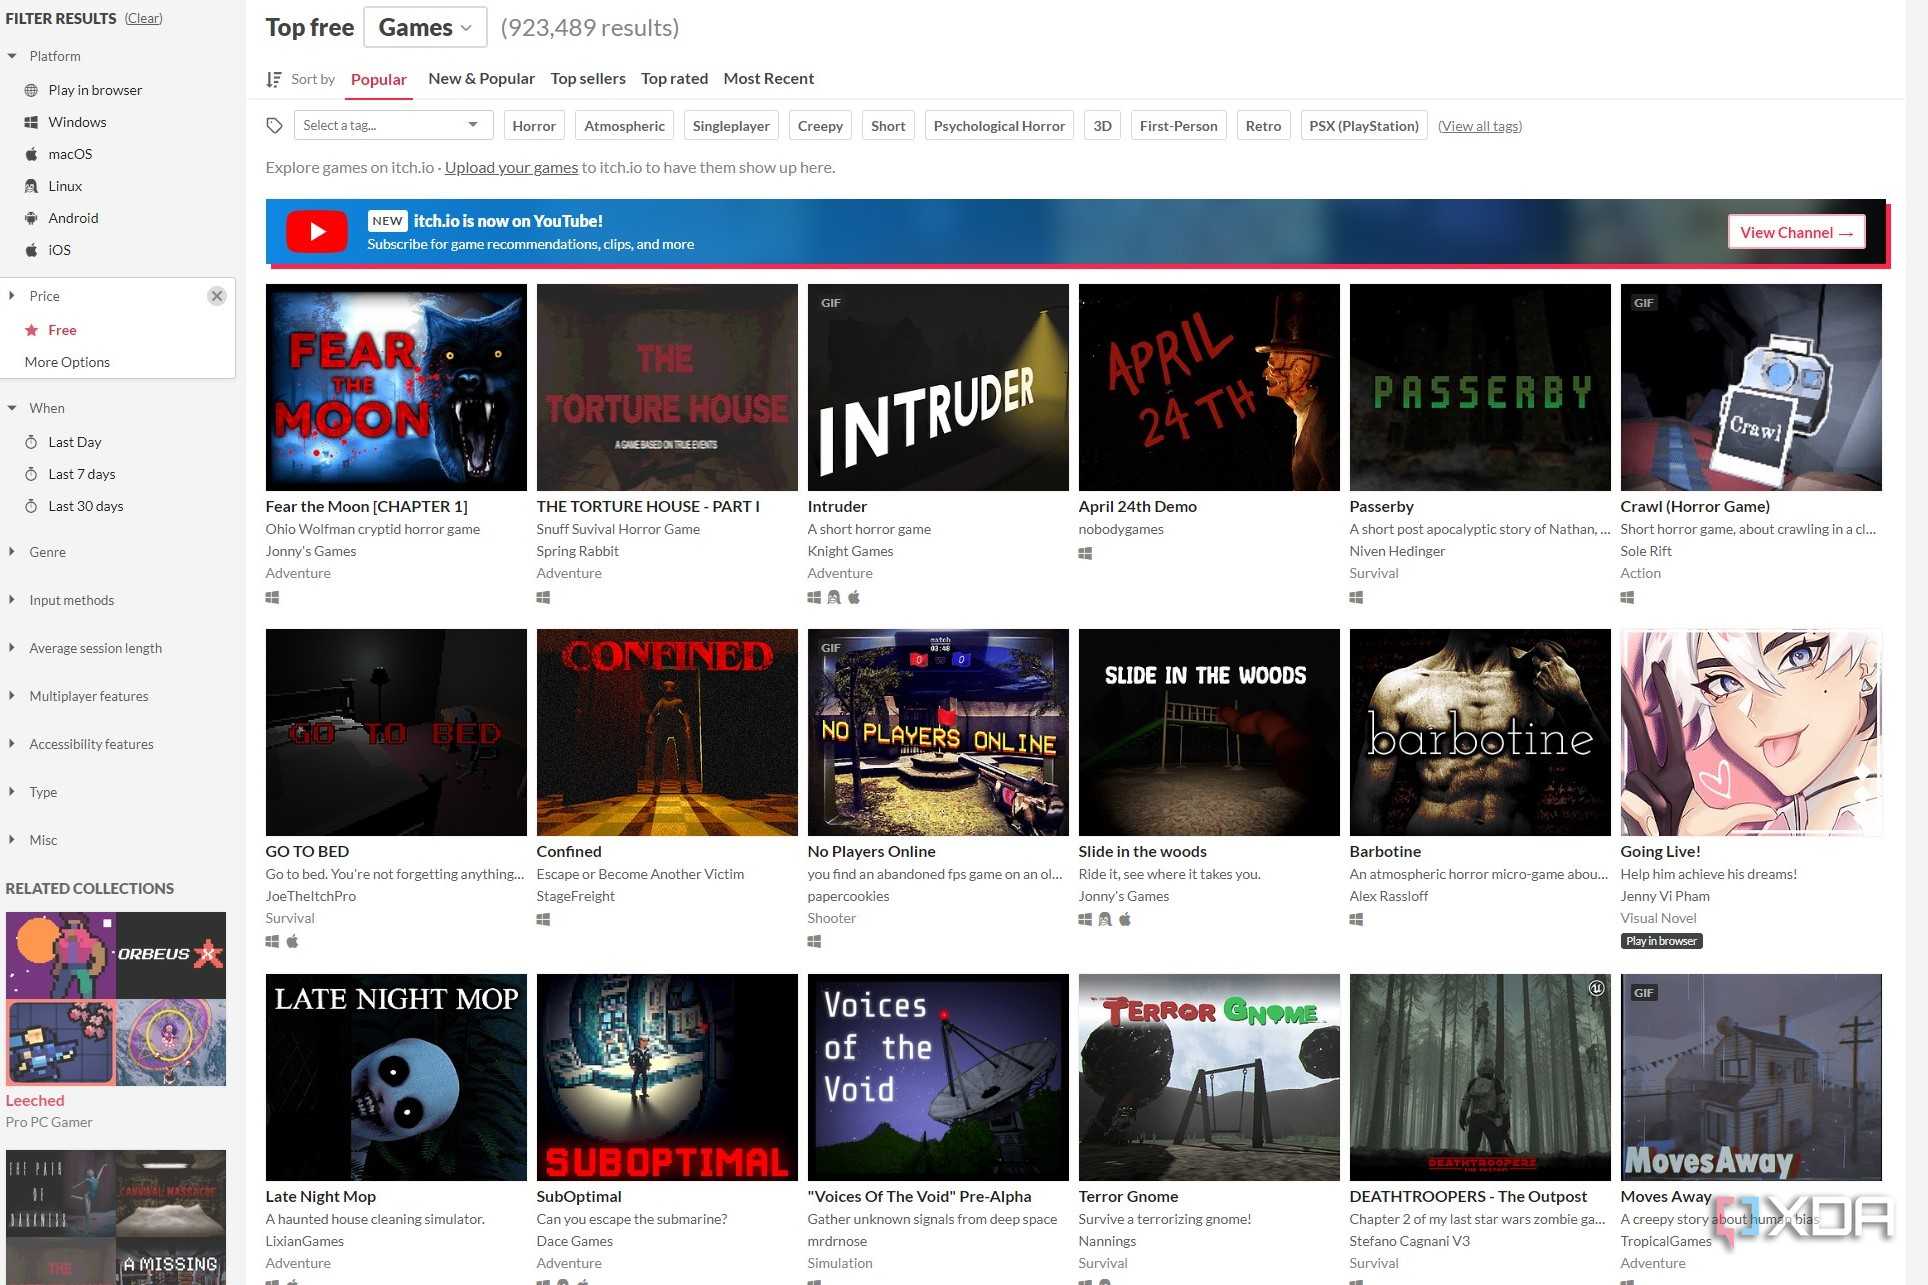Remove the Price filter with the X button
Viewport: 1928px width, 1285px height.
[216, 296]
